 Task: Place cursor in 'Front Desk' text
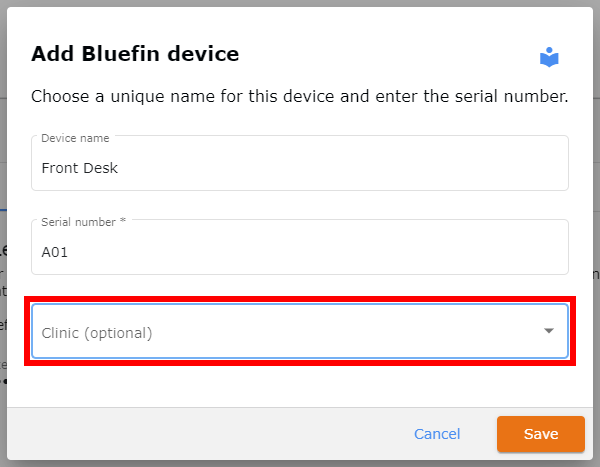pos(80,168)
